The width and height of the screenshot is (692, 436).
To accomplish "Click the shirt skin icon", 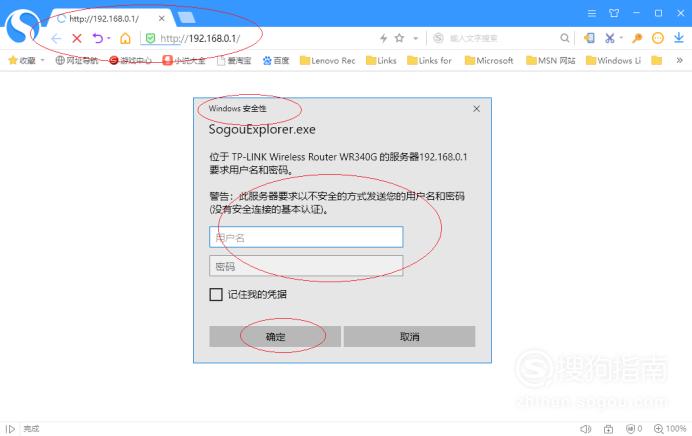I will 614,13.
